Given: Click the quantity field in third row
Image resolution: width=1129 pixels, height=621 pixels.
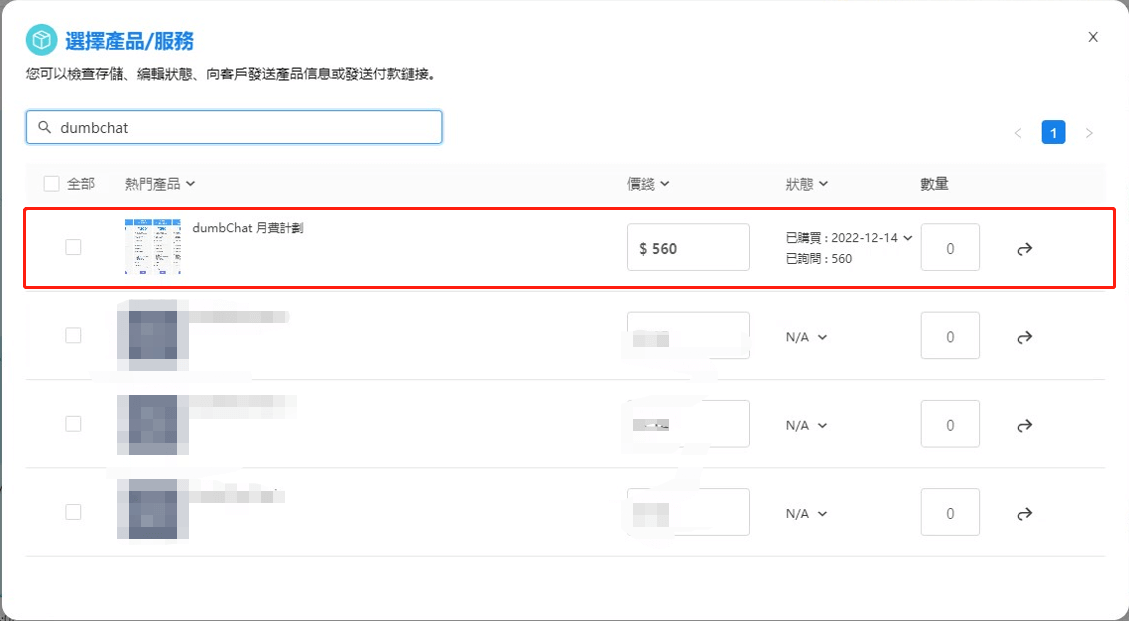Looking at the screenshot, I should 950,424.
